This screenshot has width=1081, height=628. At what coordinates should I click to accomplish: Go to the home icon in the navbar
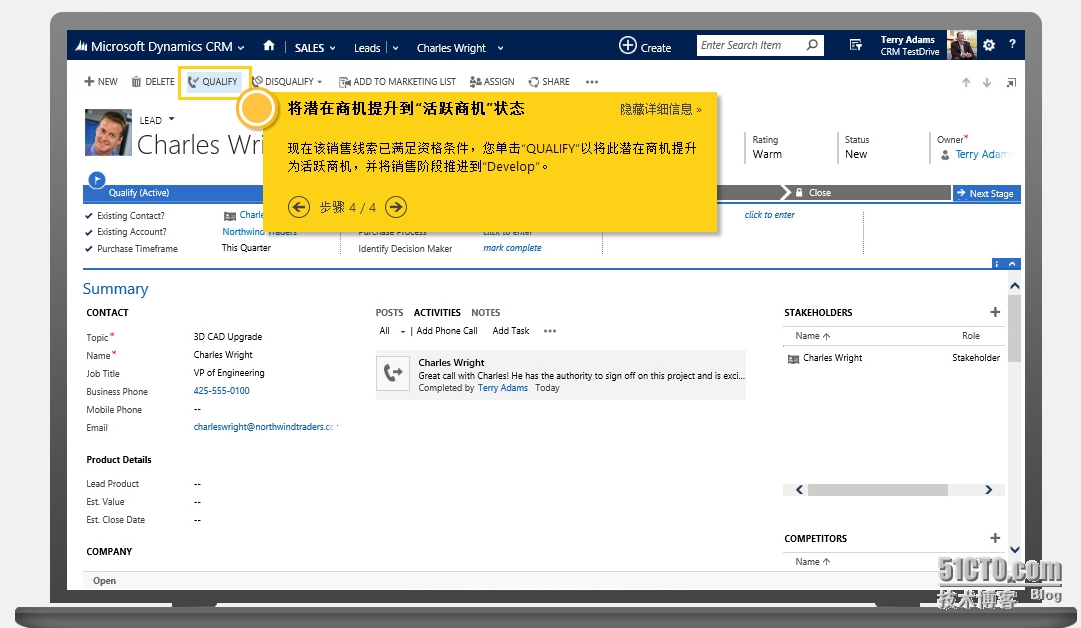point(269,45)
